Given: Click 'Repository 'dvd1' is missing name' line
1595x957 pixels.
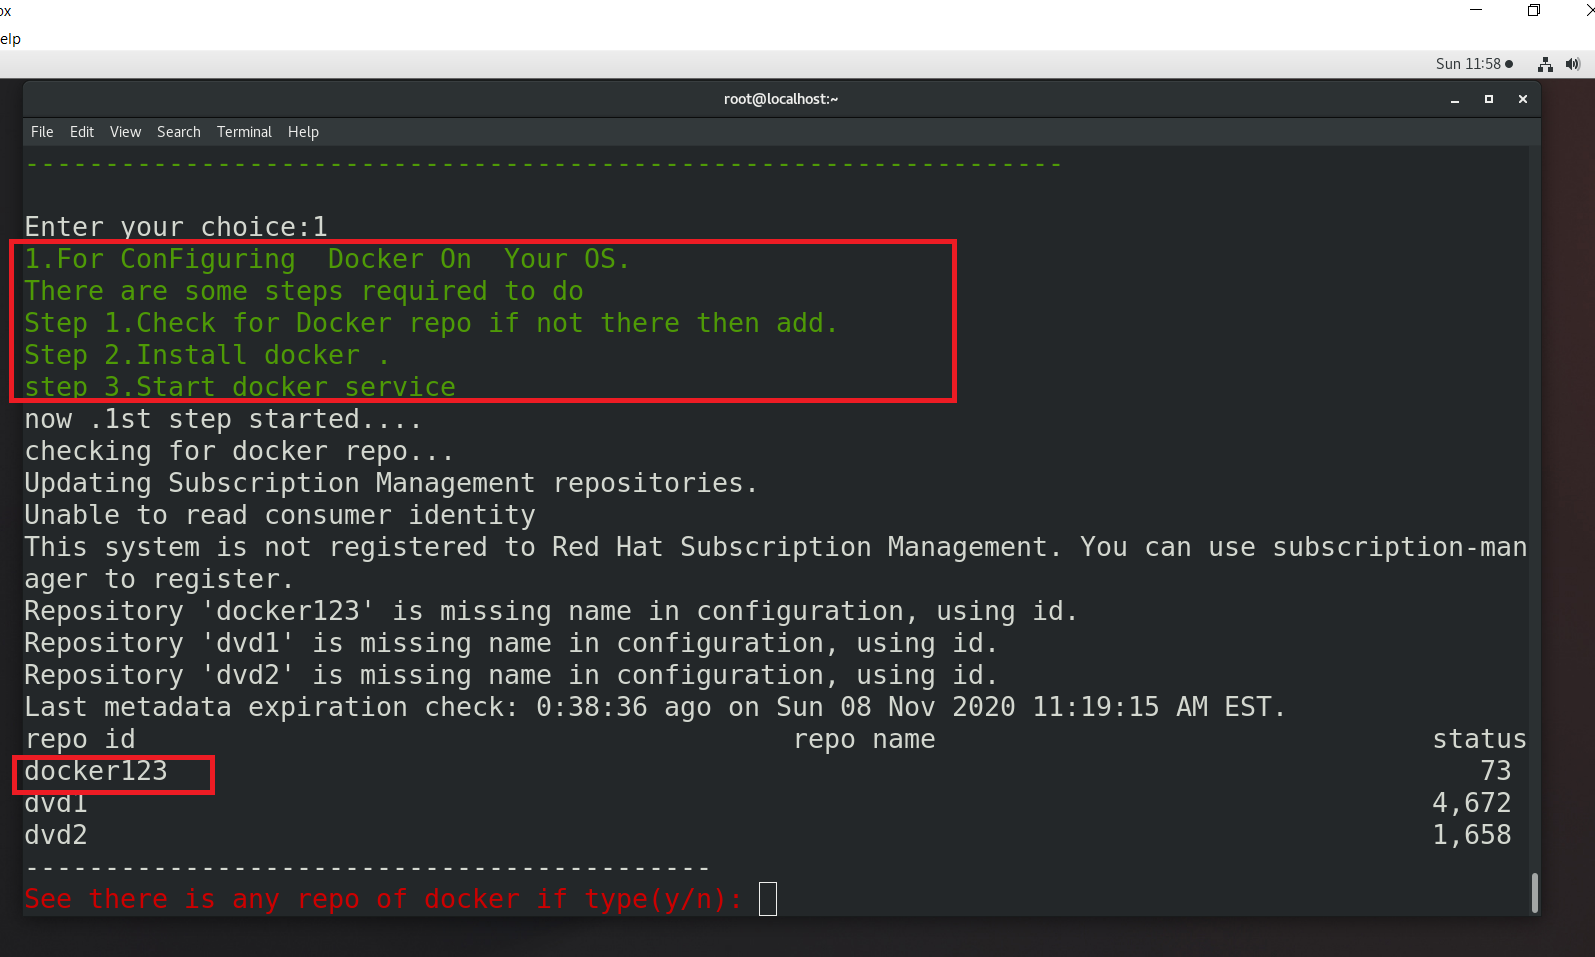Looking at the screenshot, I should click(x=511, y=643).
